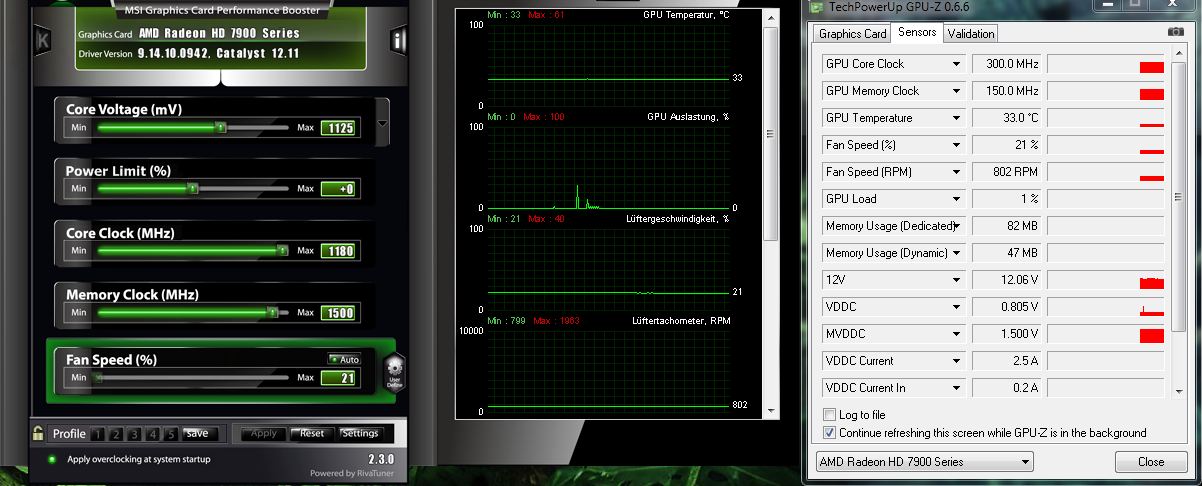Click the GPU-Z Close button
Viewport: 1202px width, 486px height.
1151,462
